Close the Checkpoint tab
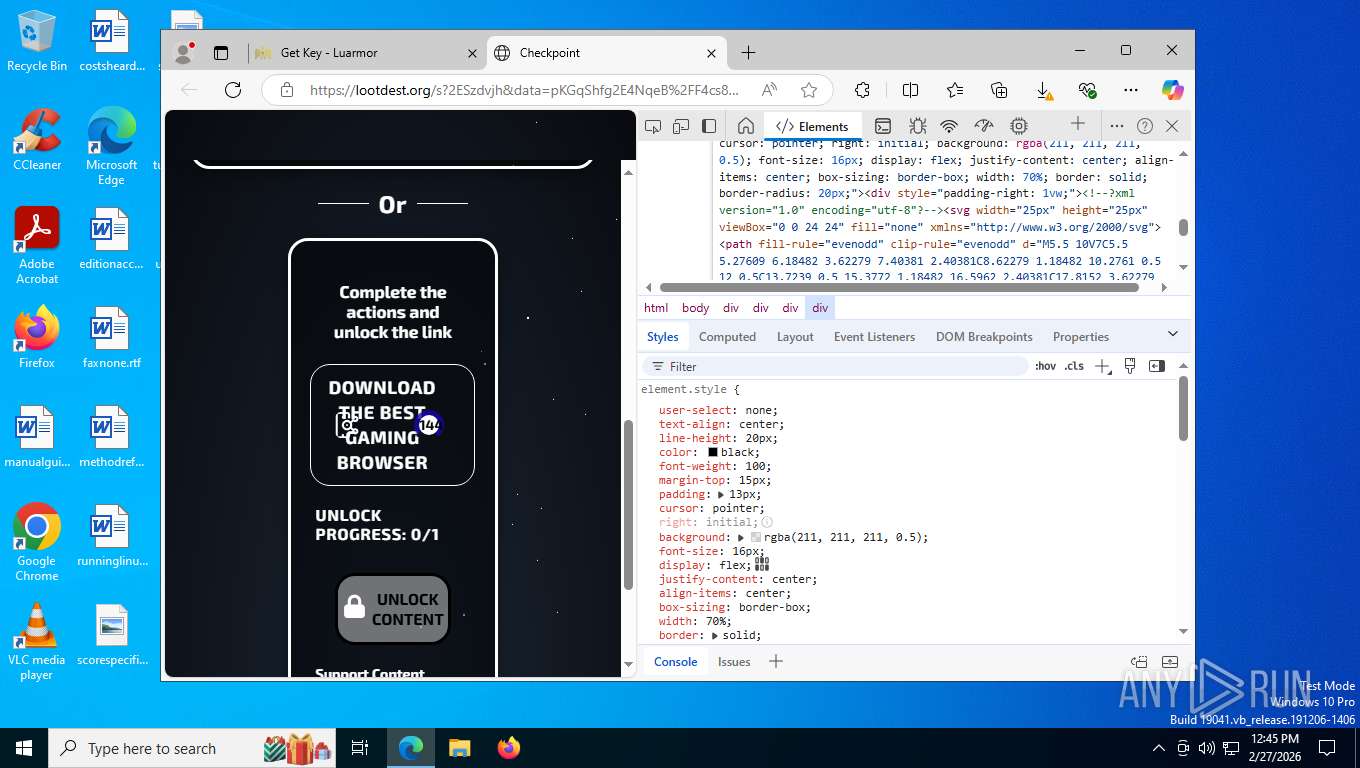This screenshot has width=1360, height=768. pos(713,53)
